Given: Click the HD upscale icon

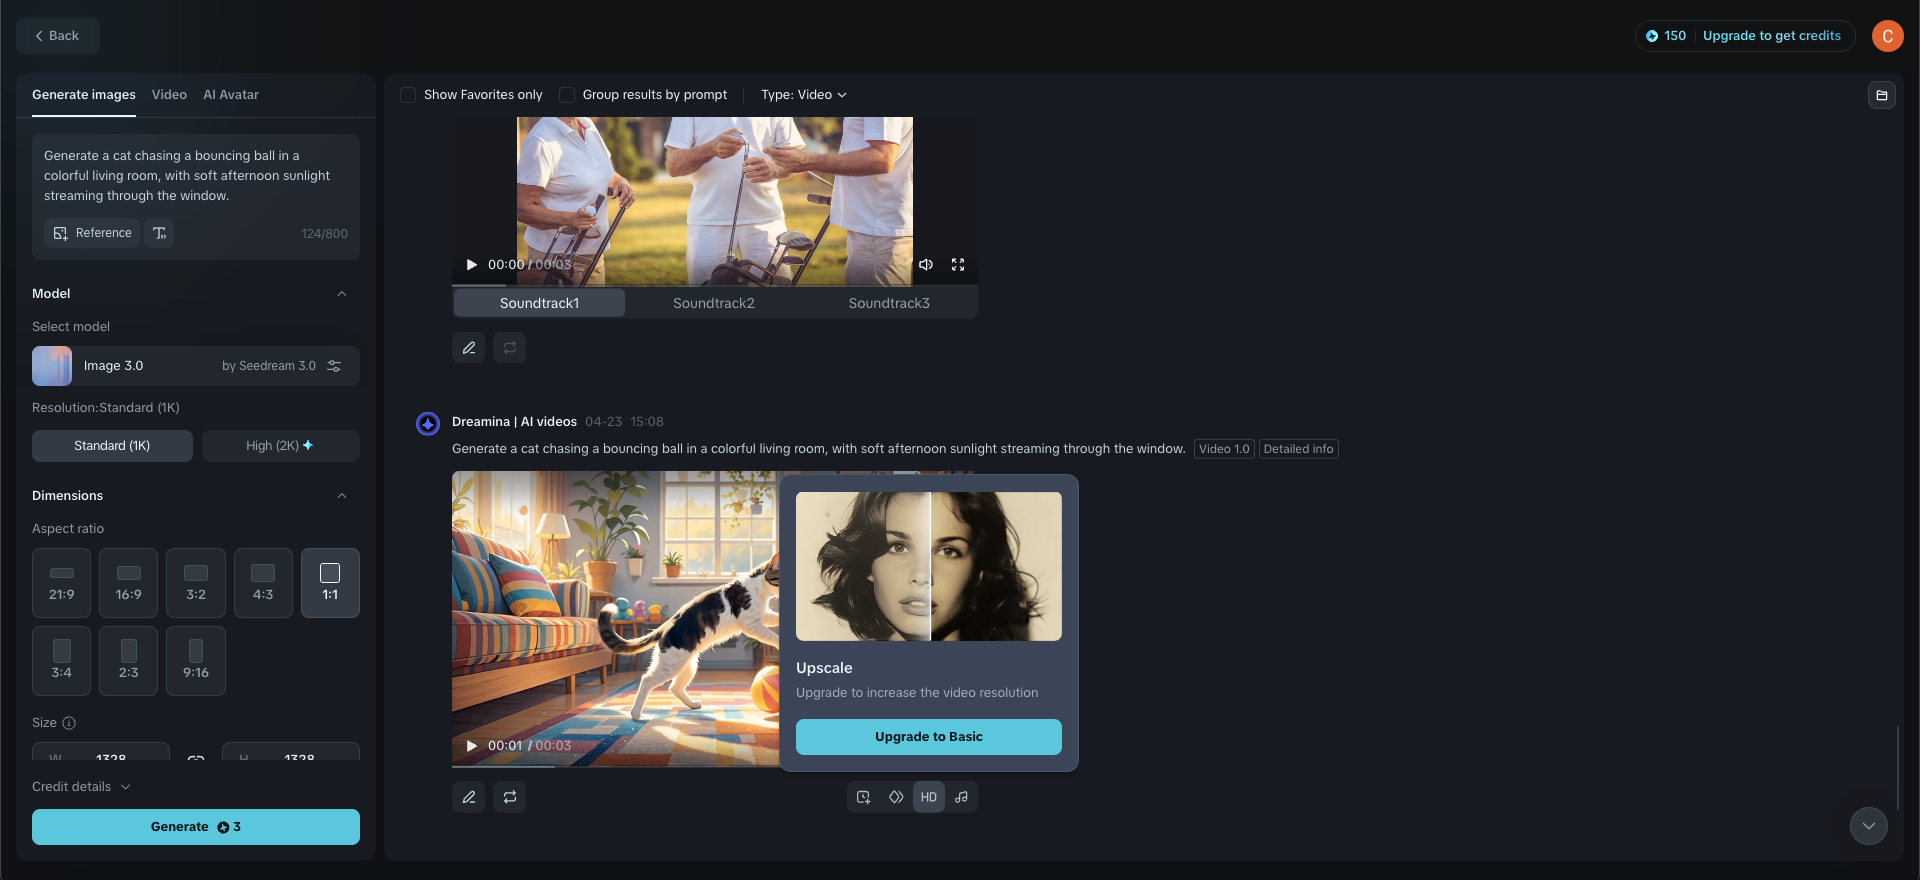Looking at the screenshot, I should pyautogui.click(x=929, y=797).
